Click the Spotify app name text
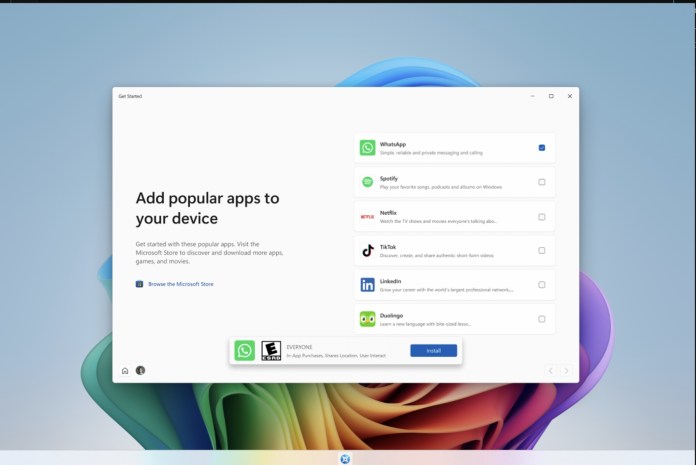The height and width of the screenshot is (465, 696). click(x=389, y=178)
